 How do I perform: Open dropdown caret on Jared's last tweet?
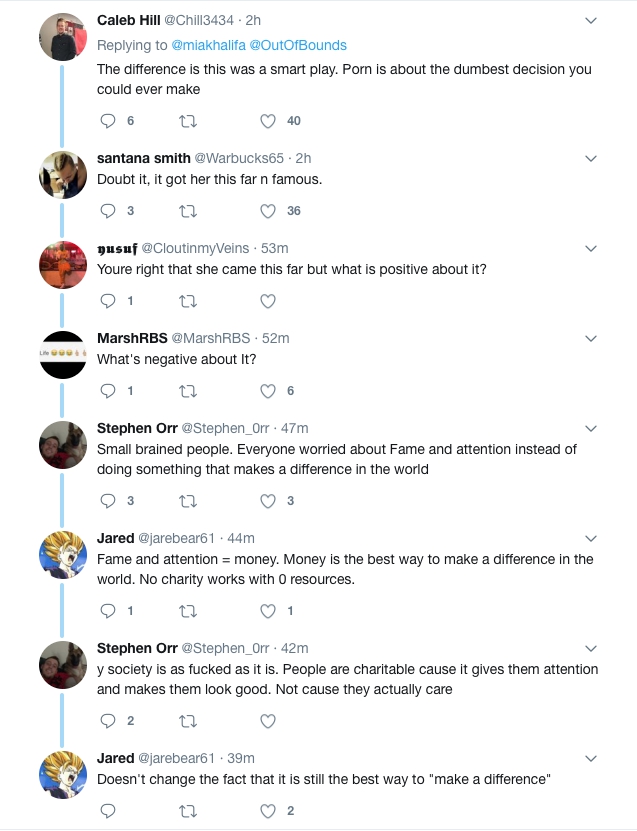590,757
